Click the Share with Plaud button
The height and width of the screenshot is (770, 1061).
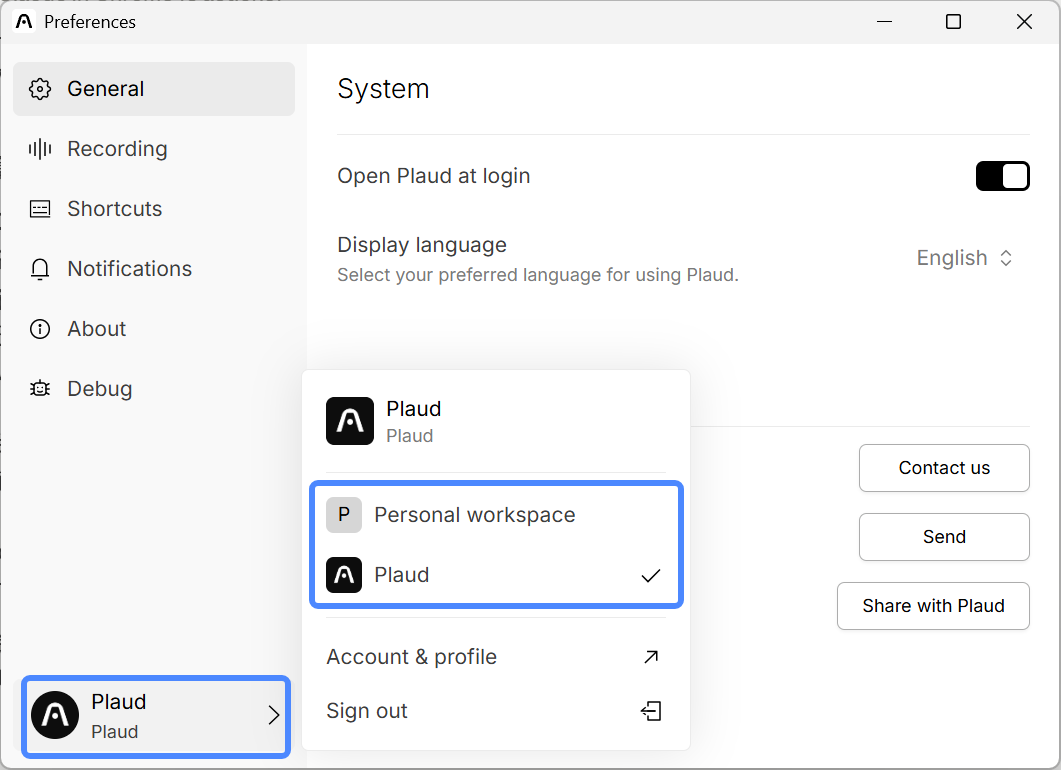(933, 606)
